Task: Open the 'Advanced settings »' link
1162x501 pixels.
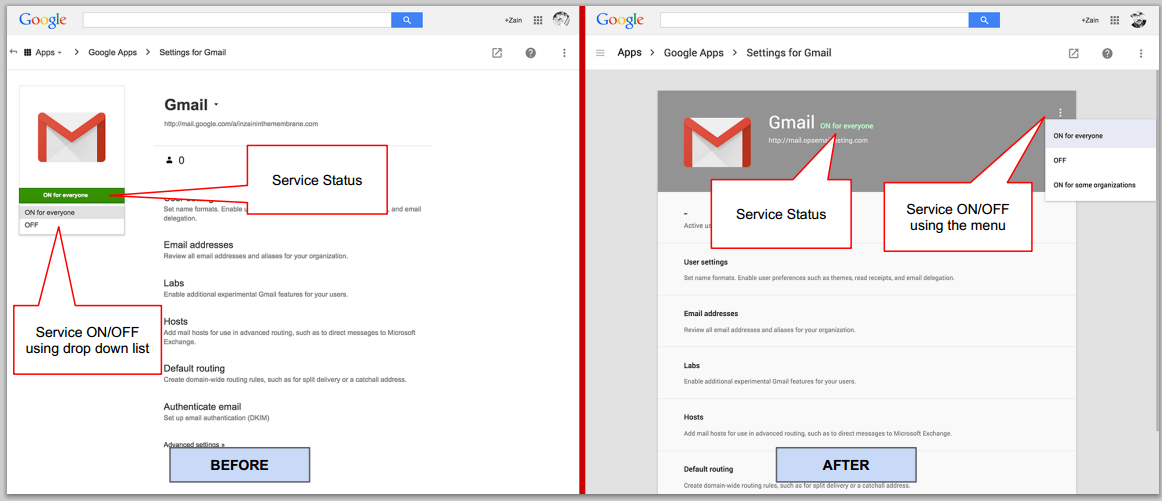Action: (194, 445)
